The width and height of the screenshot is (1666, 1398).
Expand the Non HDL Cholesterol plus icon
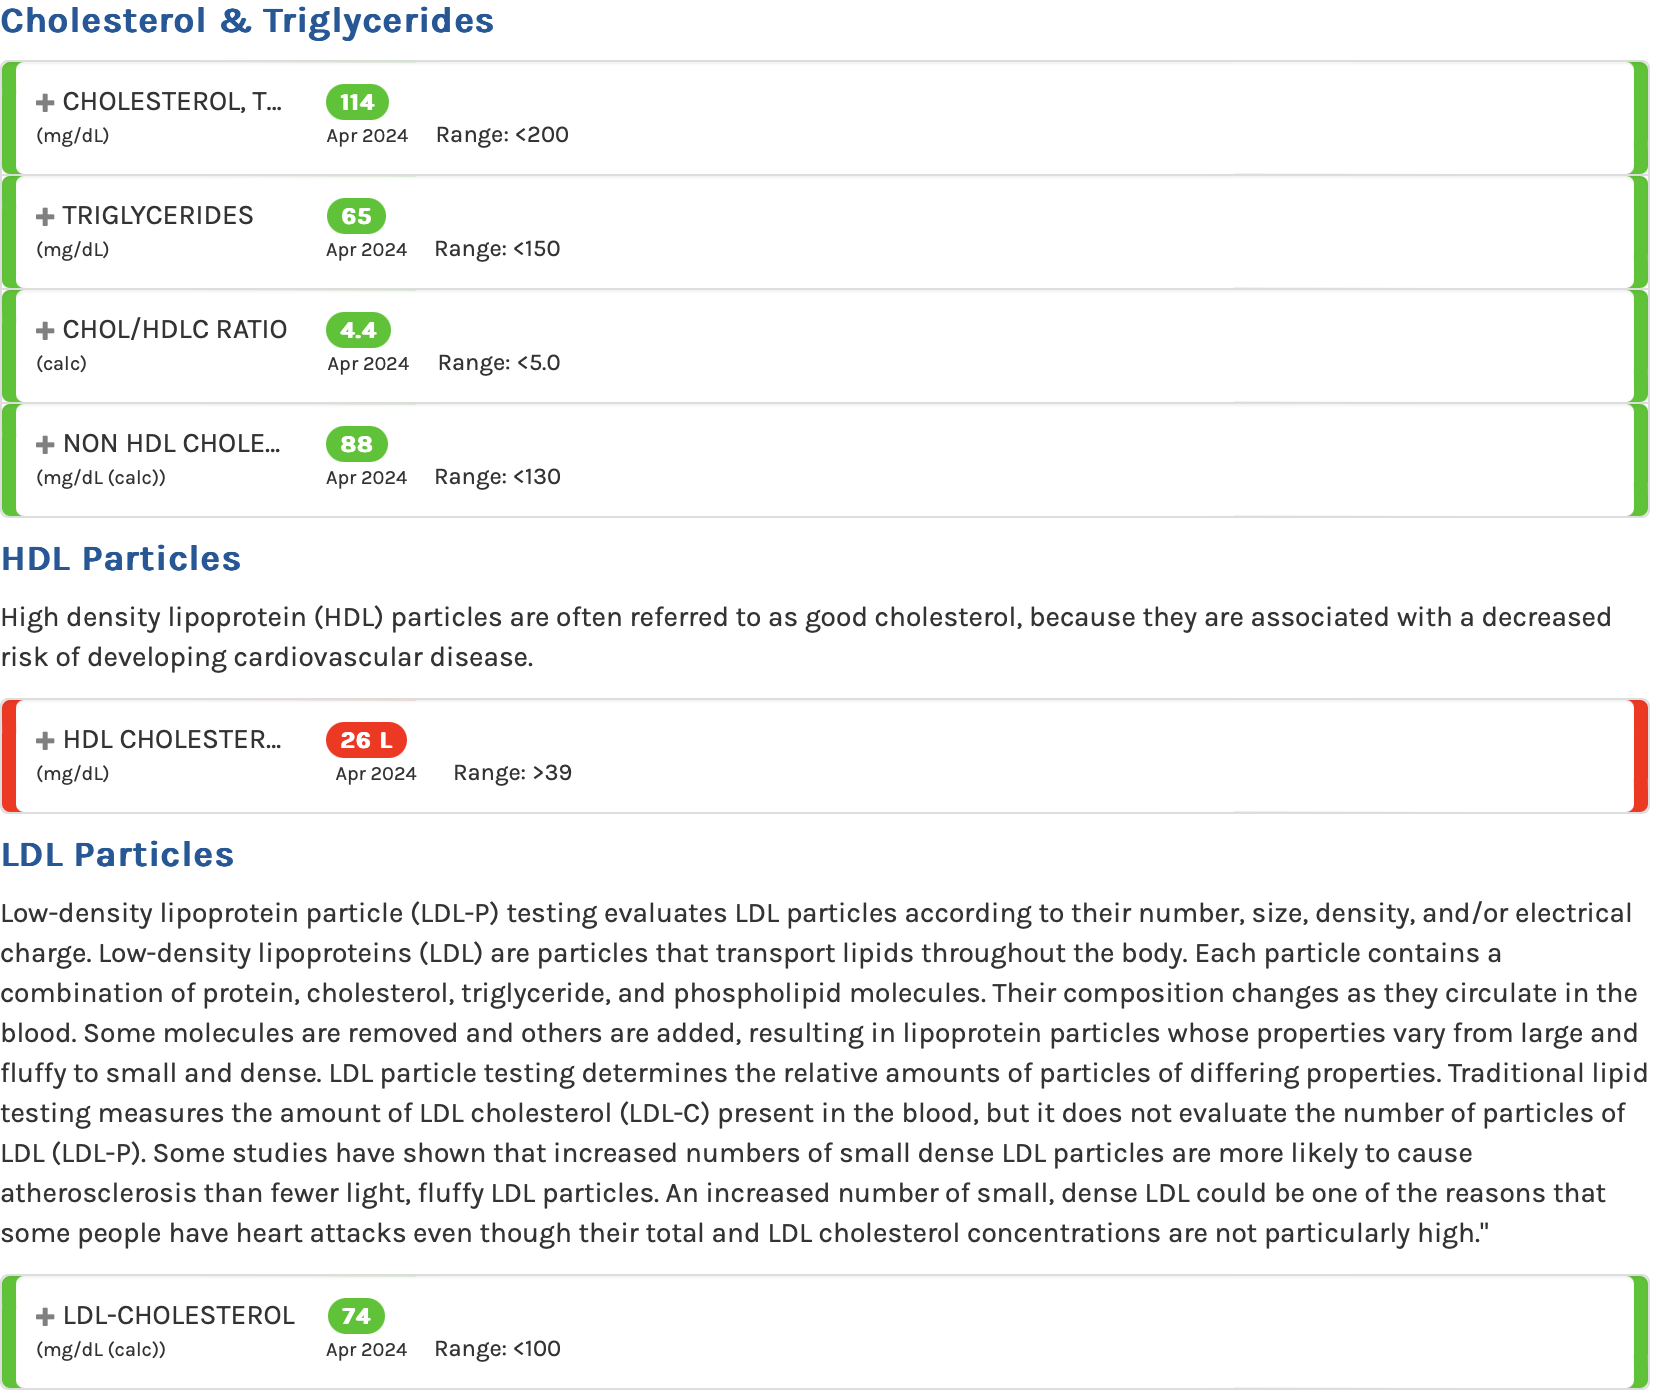click(x=45, y=445)
